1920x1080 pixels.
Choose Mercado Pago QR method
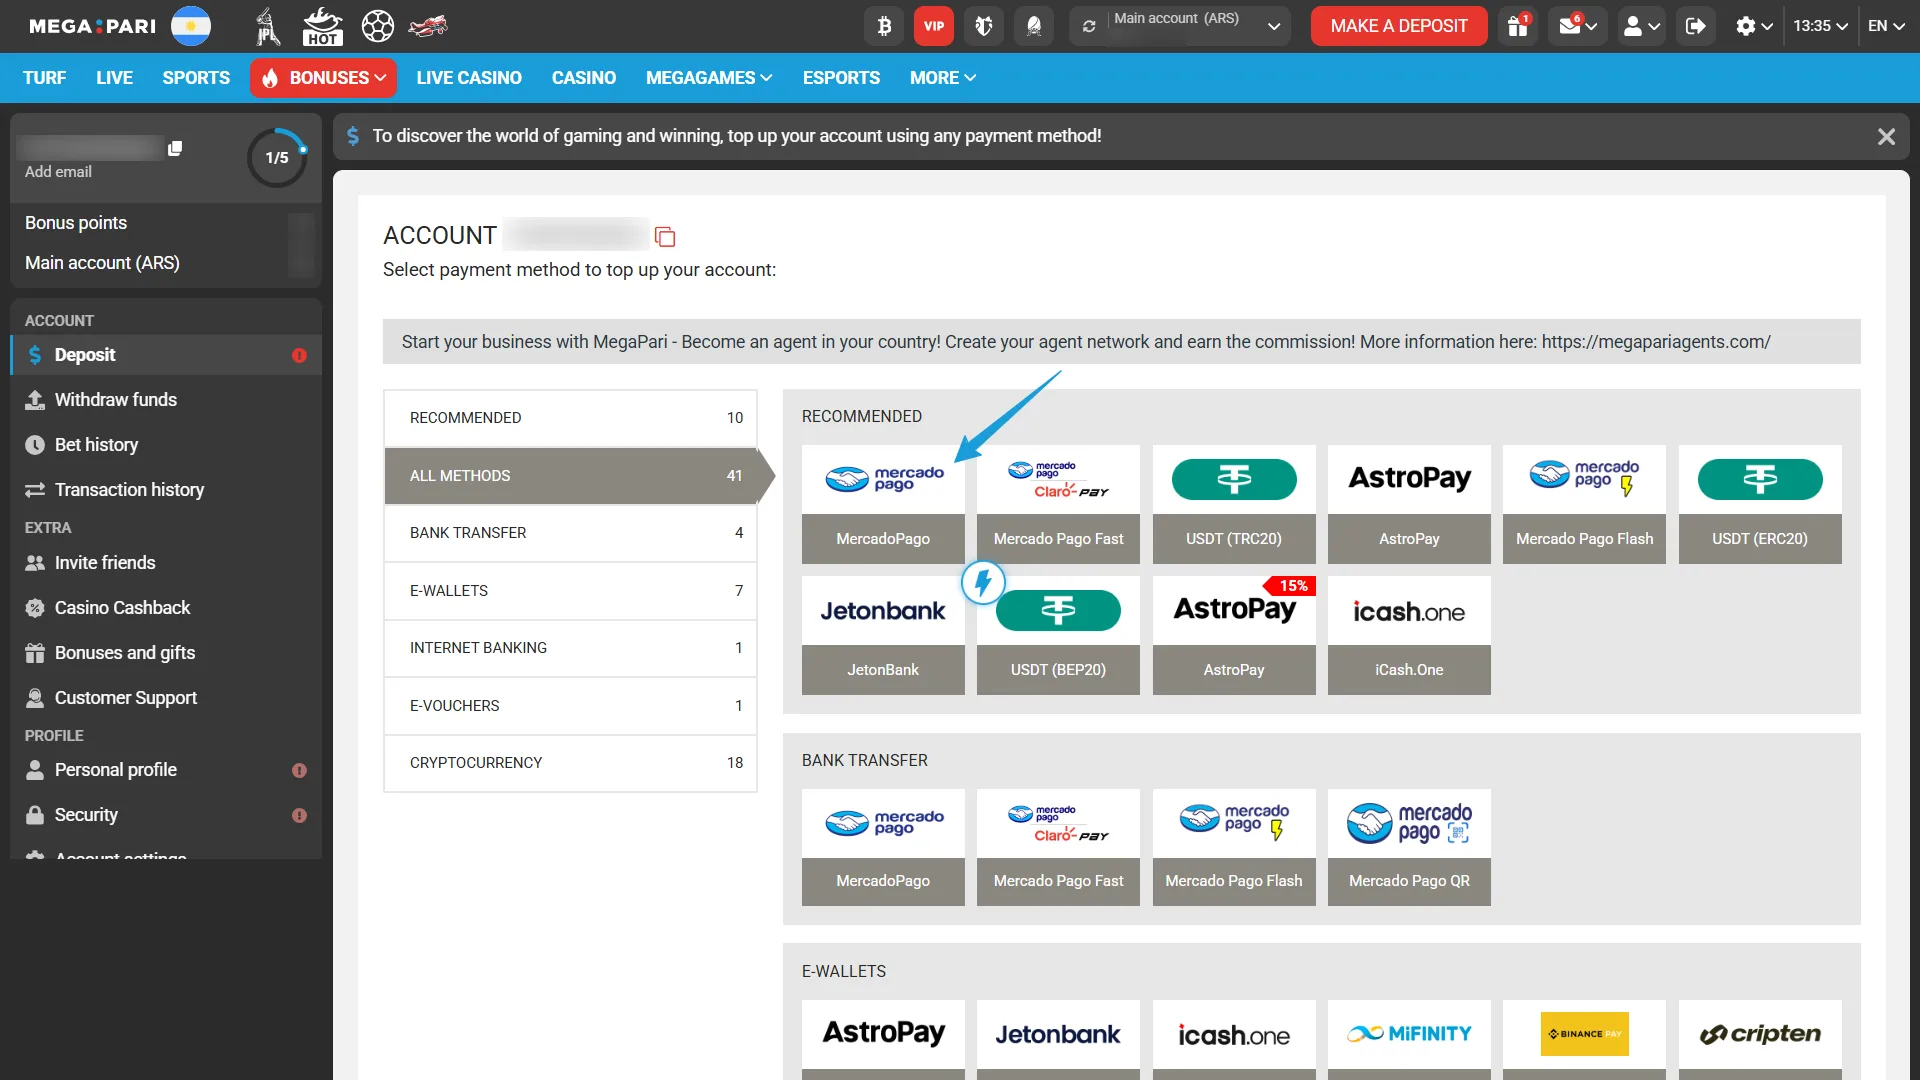coord(1409,847)
